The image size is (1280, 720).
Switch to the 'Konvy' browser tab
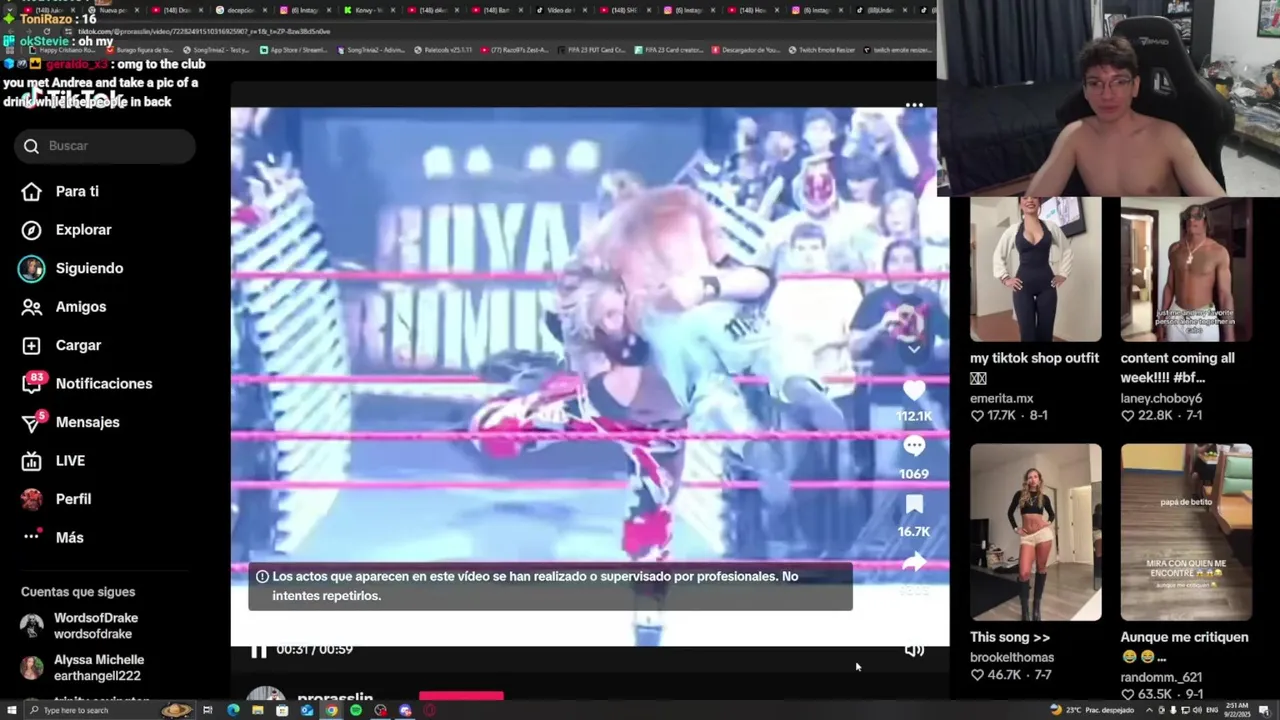[368, 10]
